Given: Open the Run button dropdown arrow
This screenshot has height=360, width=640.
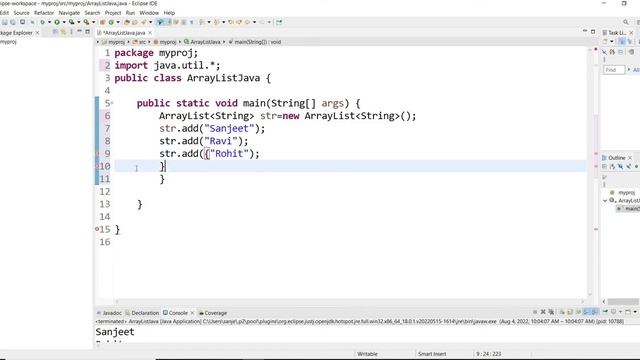Looking at the screenshot, I should point(64,22).
